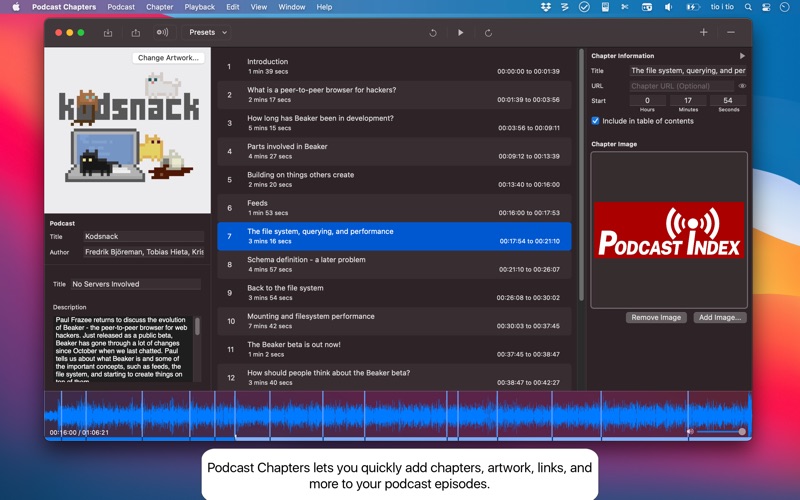Click the audio waveform timeline
Image resolution: width=800 pixels, height=500 pixels.
pyautogui.click(x=398, y=415)
